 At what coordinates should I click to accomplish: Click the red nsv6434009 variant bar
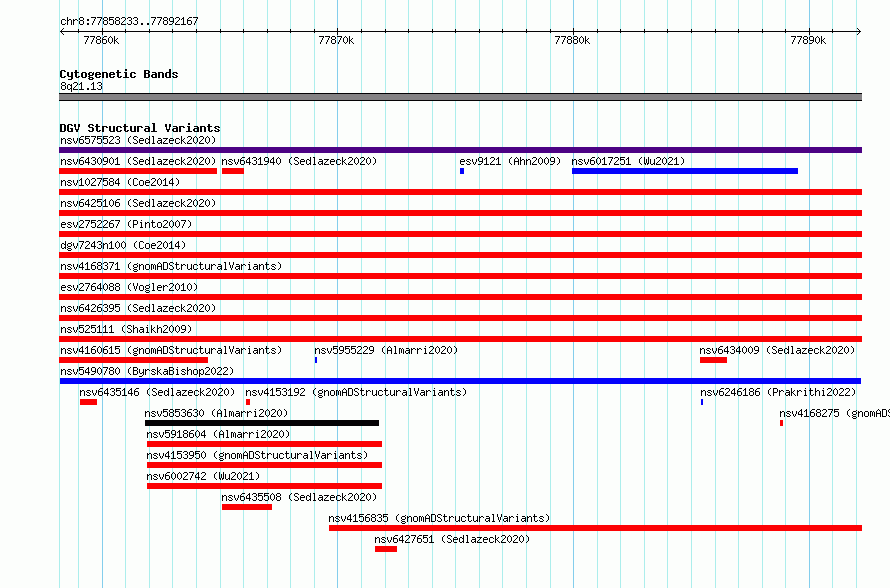(713, 360)
